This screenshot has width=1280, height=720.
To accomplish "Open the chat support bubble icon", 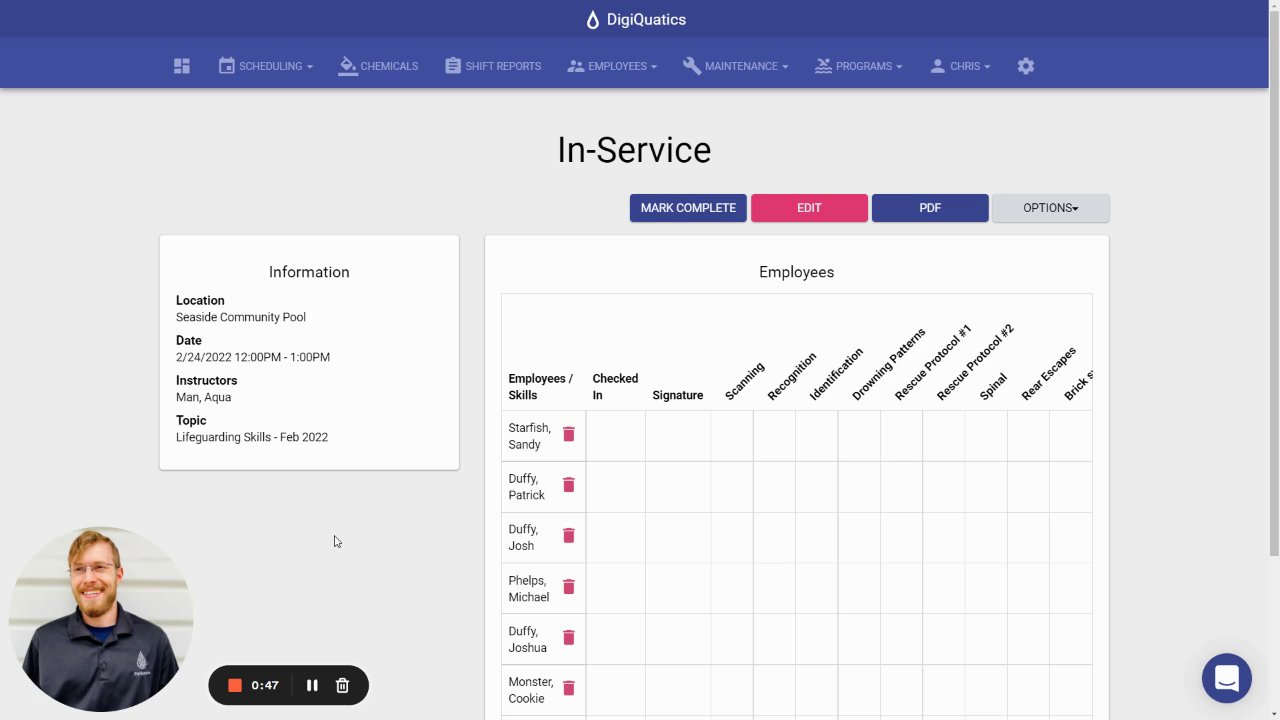I will 1227,678.
